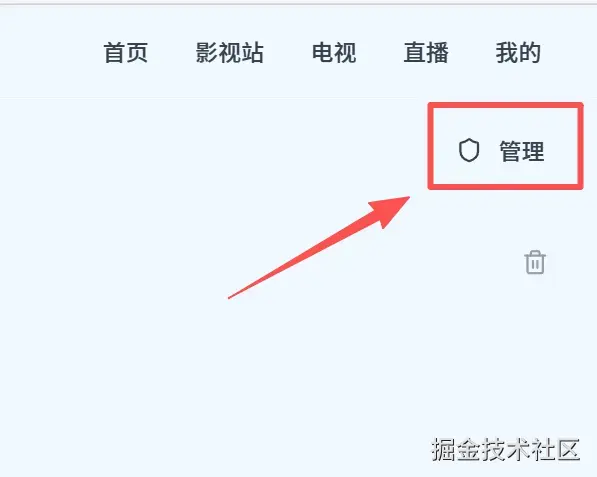This screenshot has width=597, height=477.
Task: Click the outlined shield security icon
Action: (469, 150)
